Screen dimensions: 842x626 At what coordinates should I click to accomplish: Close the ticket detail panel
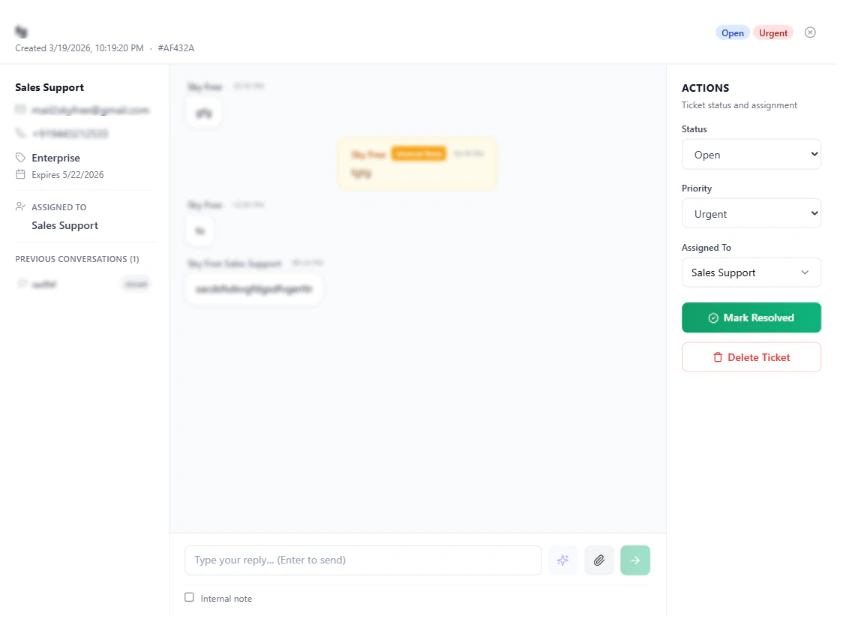click(810, 33)
